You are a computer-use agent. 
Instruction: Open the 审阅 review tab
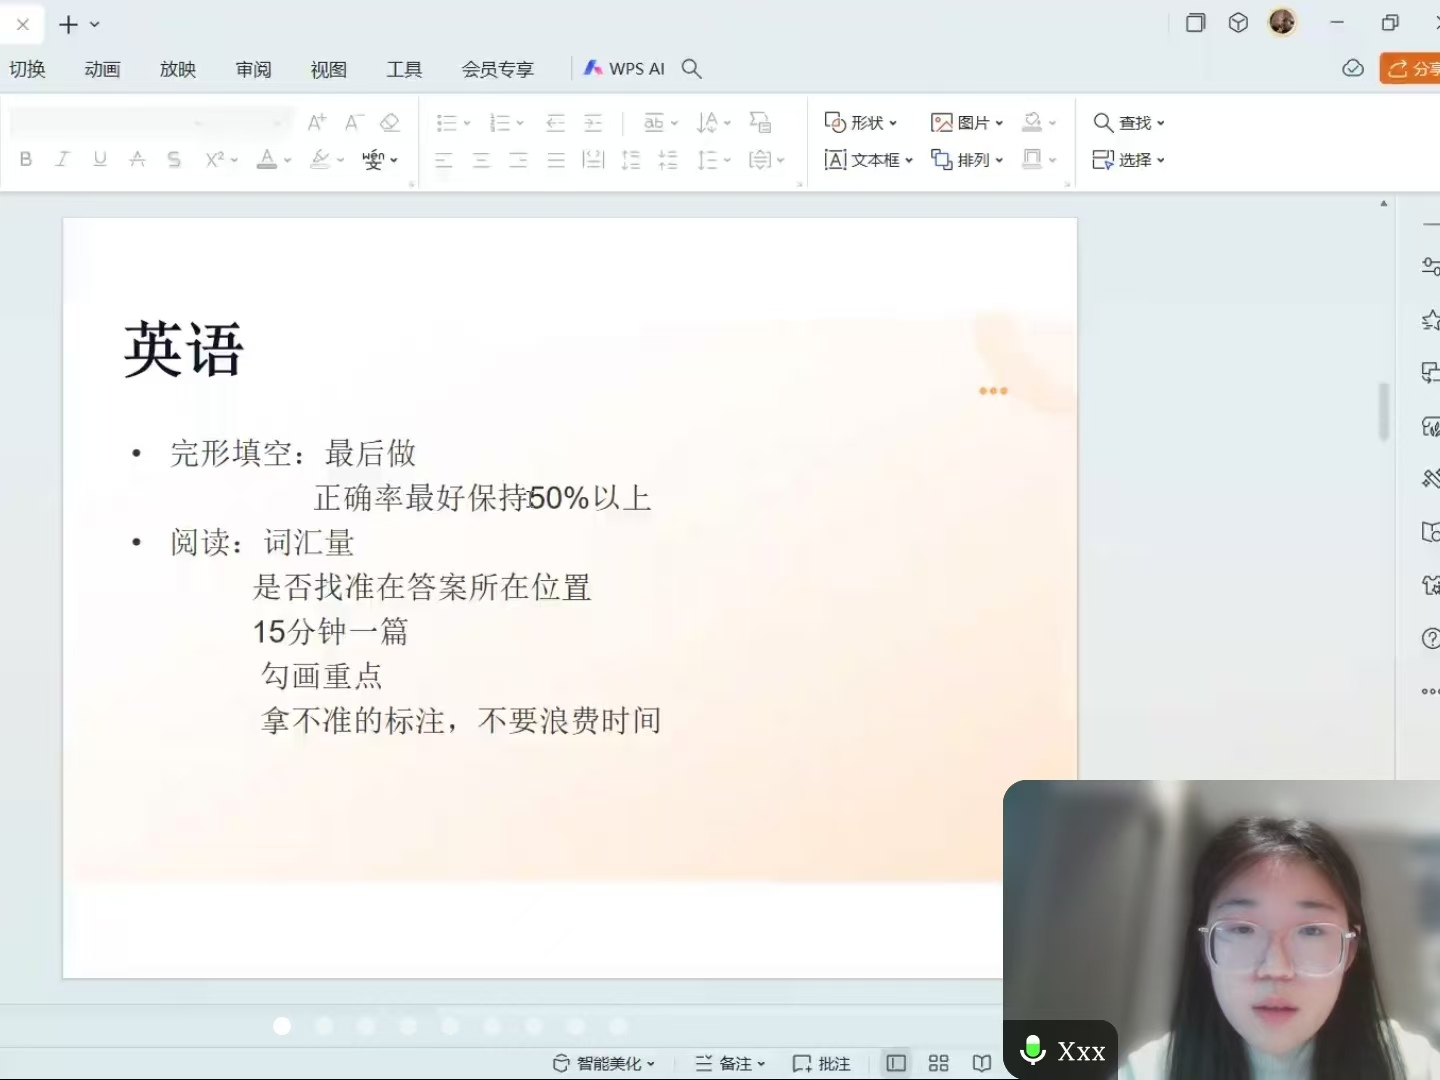[253, 69]
